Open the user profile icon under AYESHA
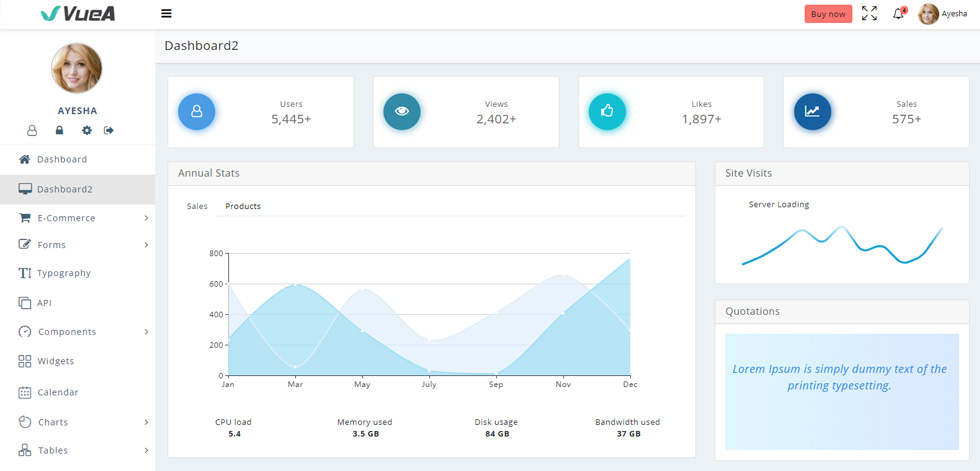Image resolution: width=980 pixels, height=471 pixels. tap(32, 131)
